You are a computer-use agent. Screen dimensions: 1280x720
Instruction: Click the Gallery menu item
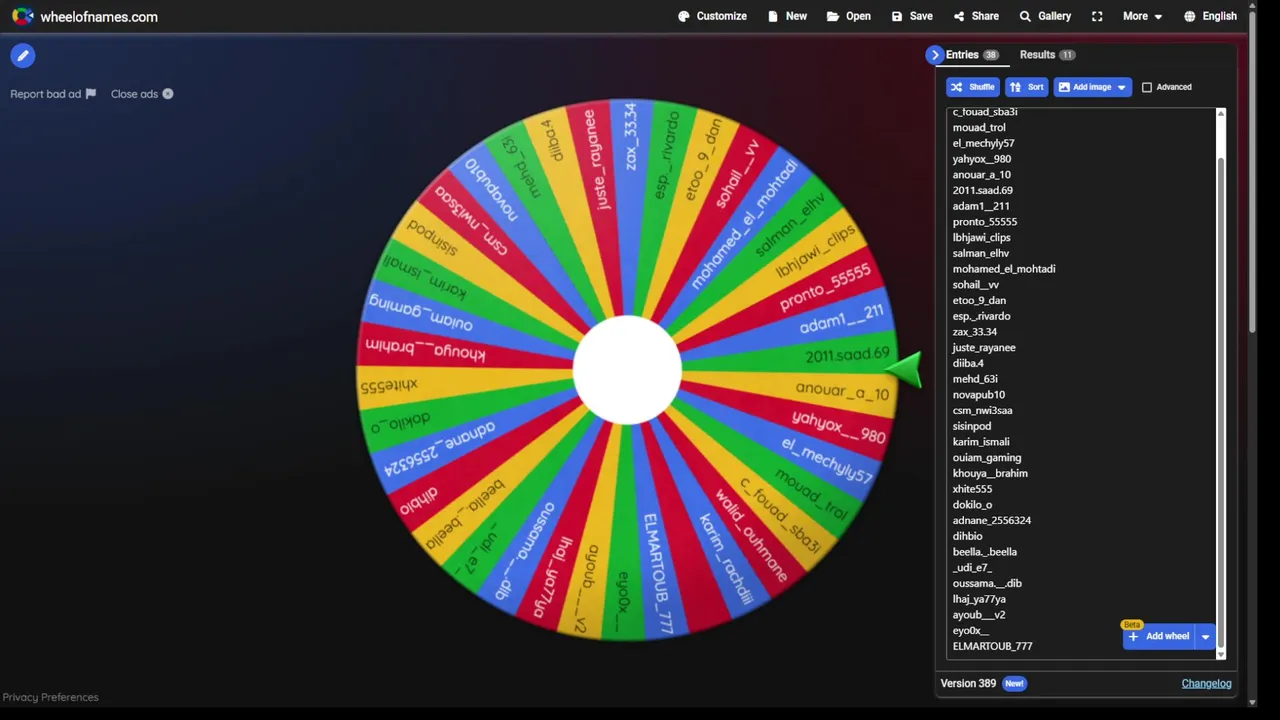tap(1045, 16)
